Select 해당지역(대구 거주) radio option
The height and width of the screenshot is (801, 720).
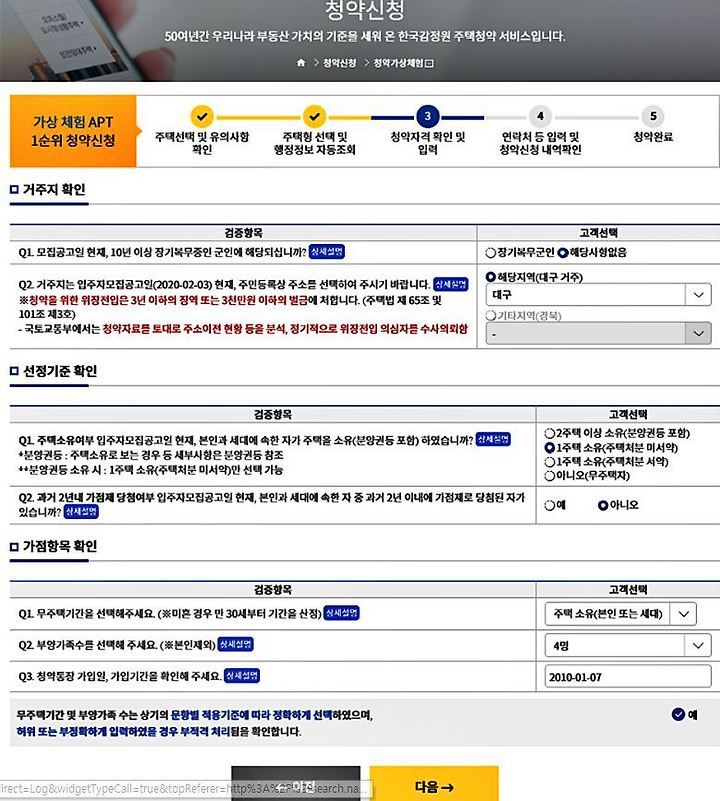[x=491, y=277]
